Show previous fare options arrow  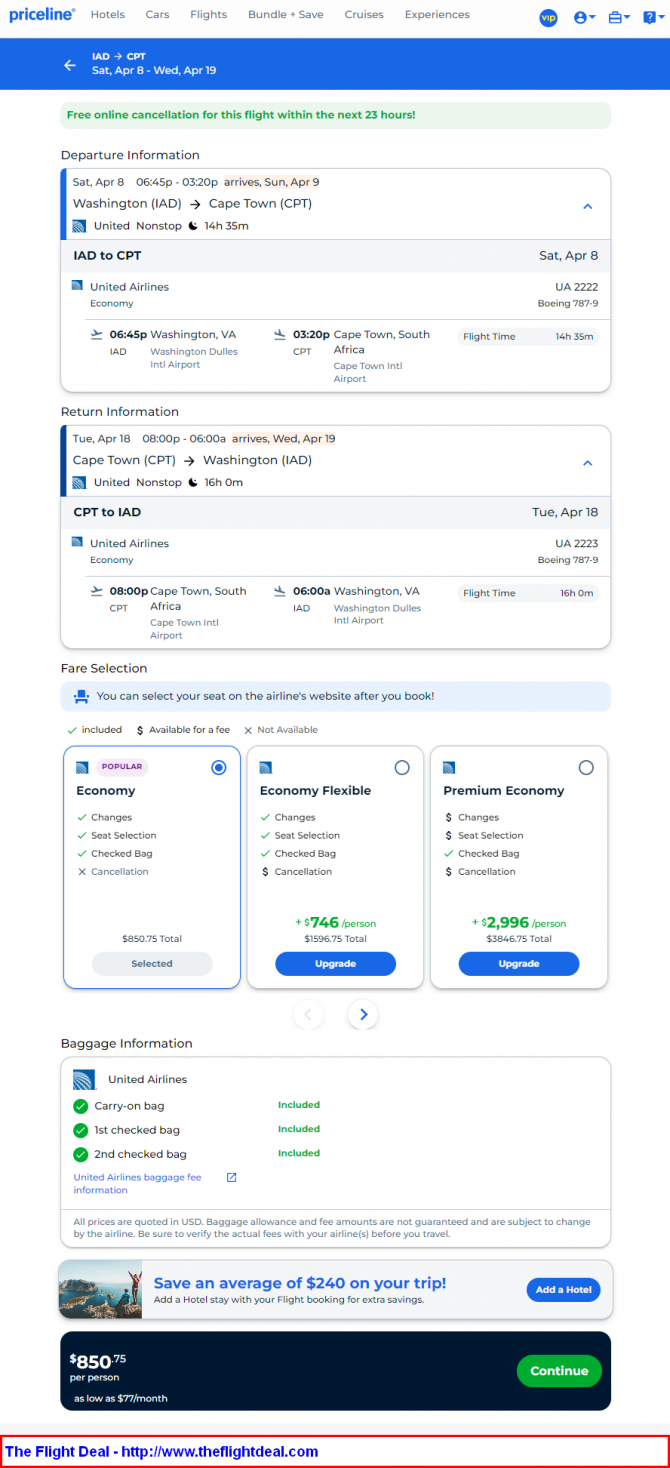coord(308,1015)
